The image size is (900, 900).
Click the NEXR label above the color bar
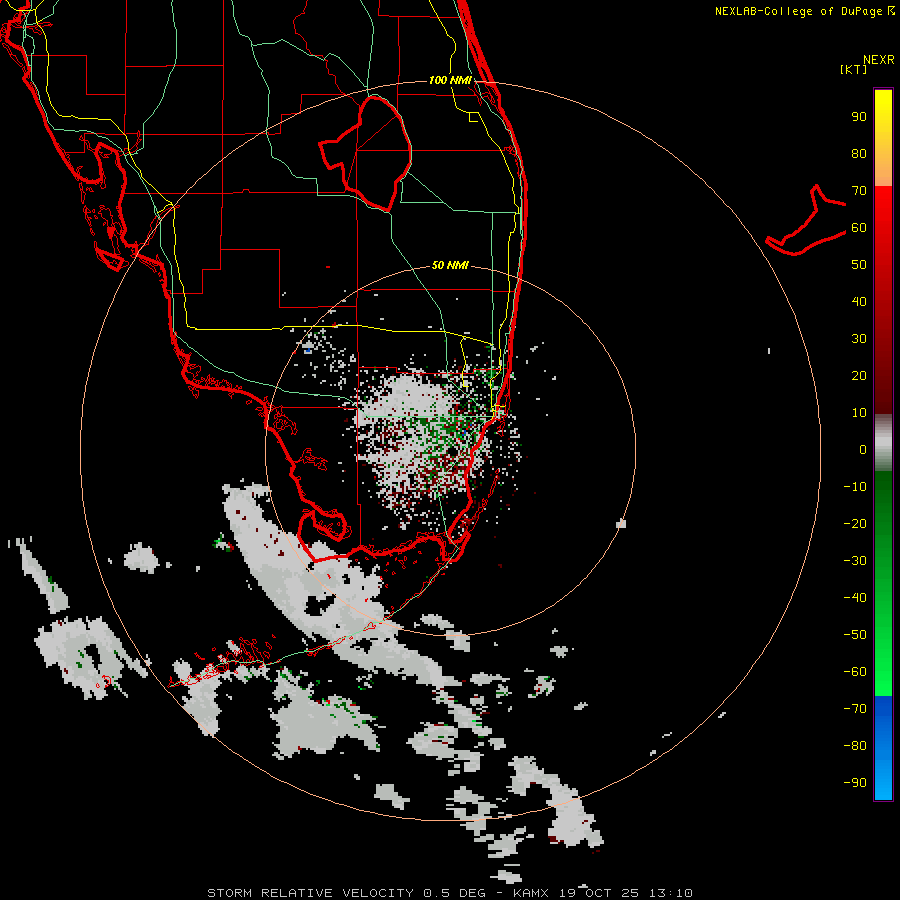(x=879, y=60)
